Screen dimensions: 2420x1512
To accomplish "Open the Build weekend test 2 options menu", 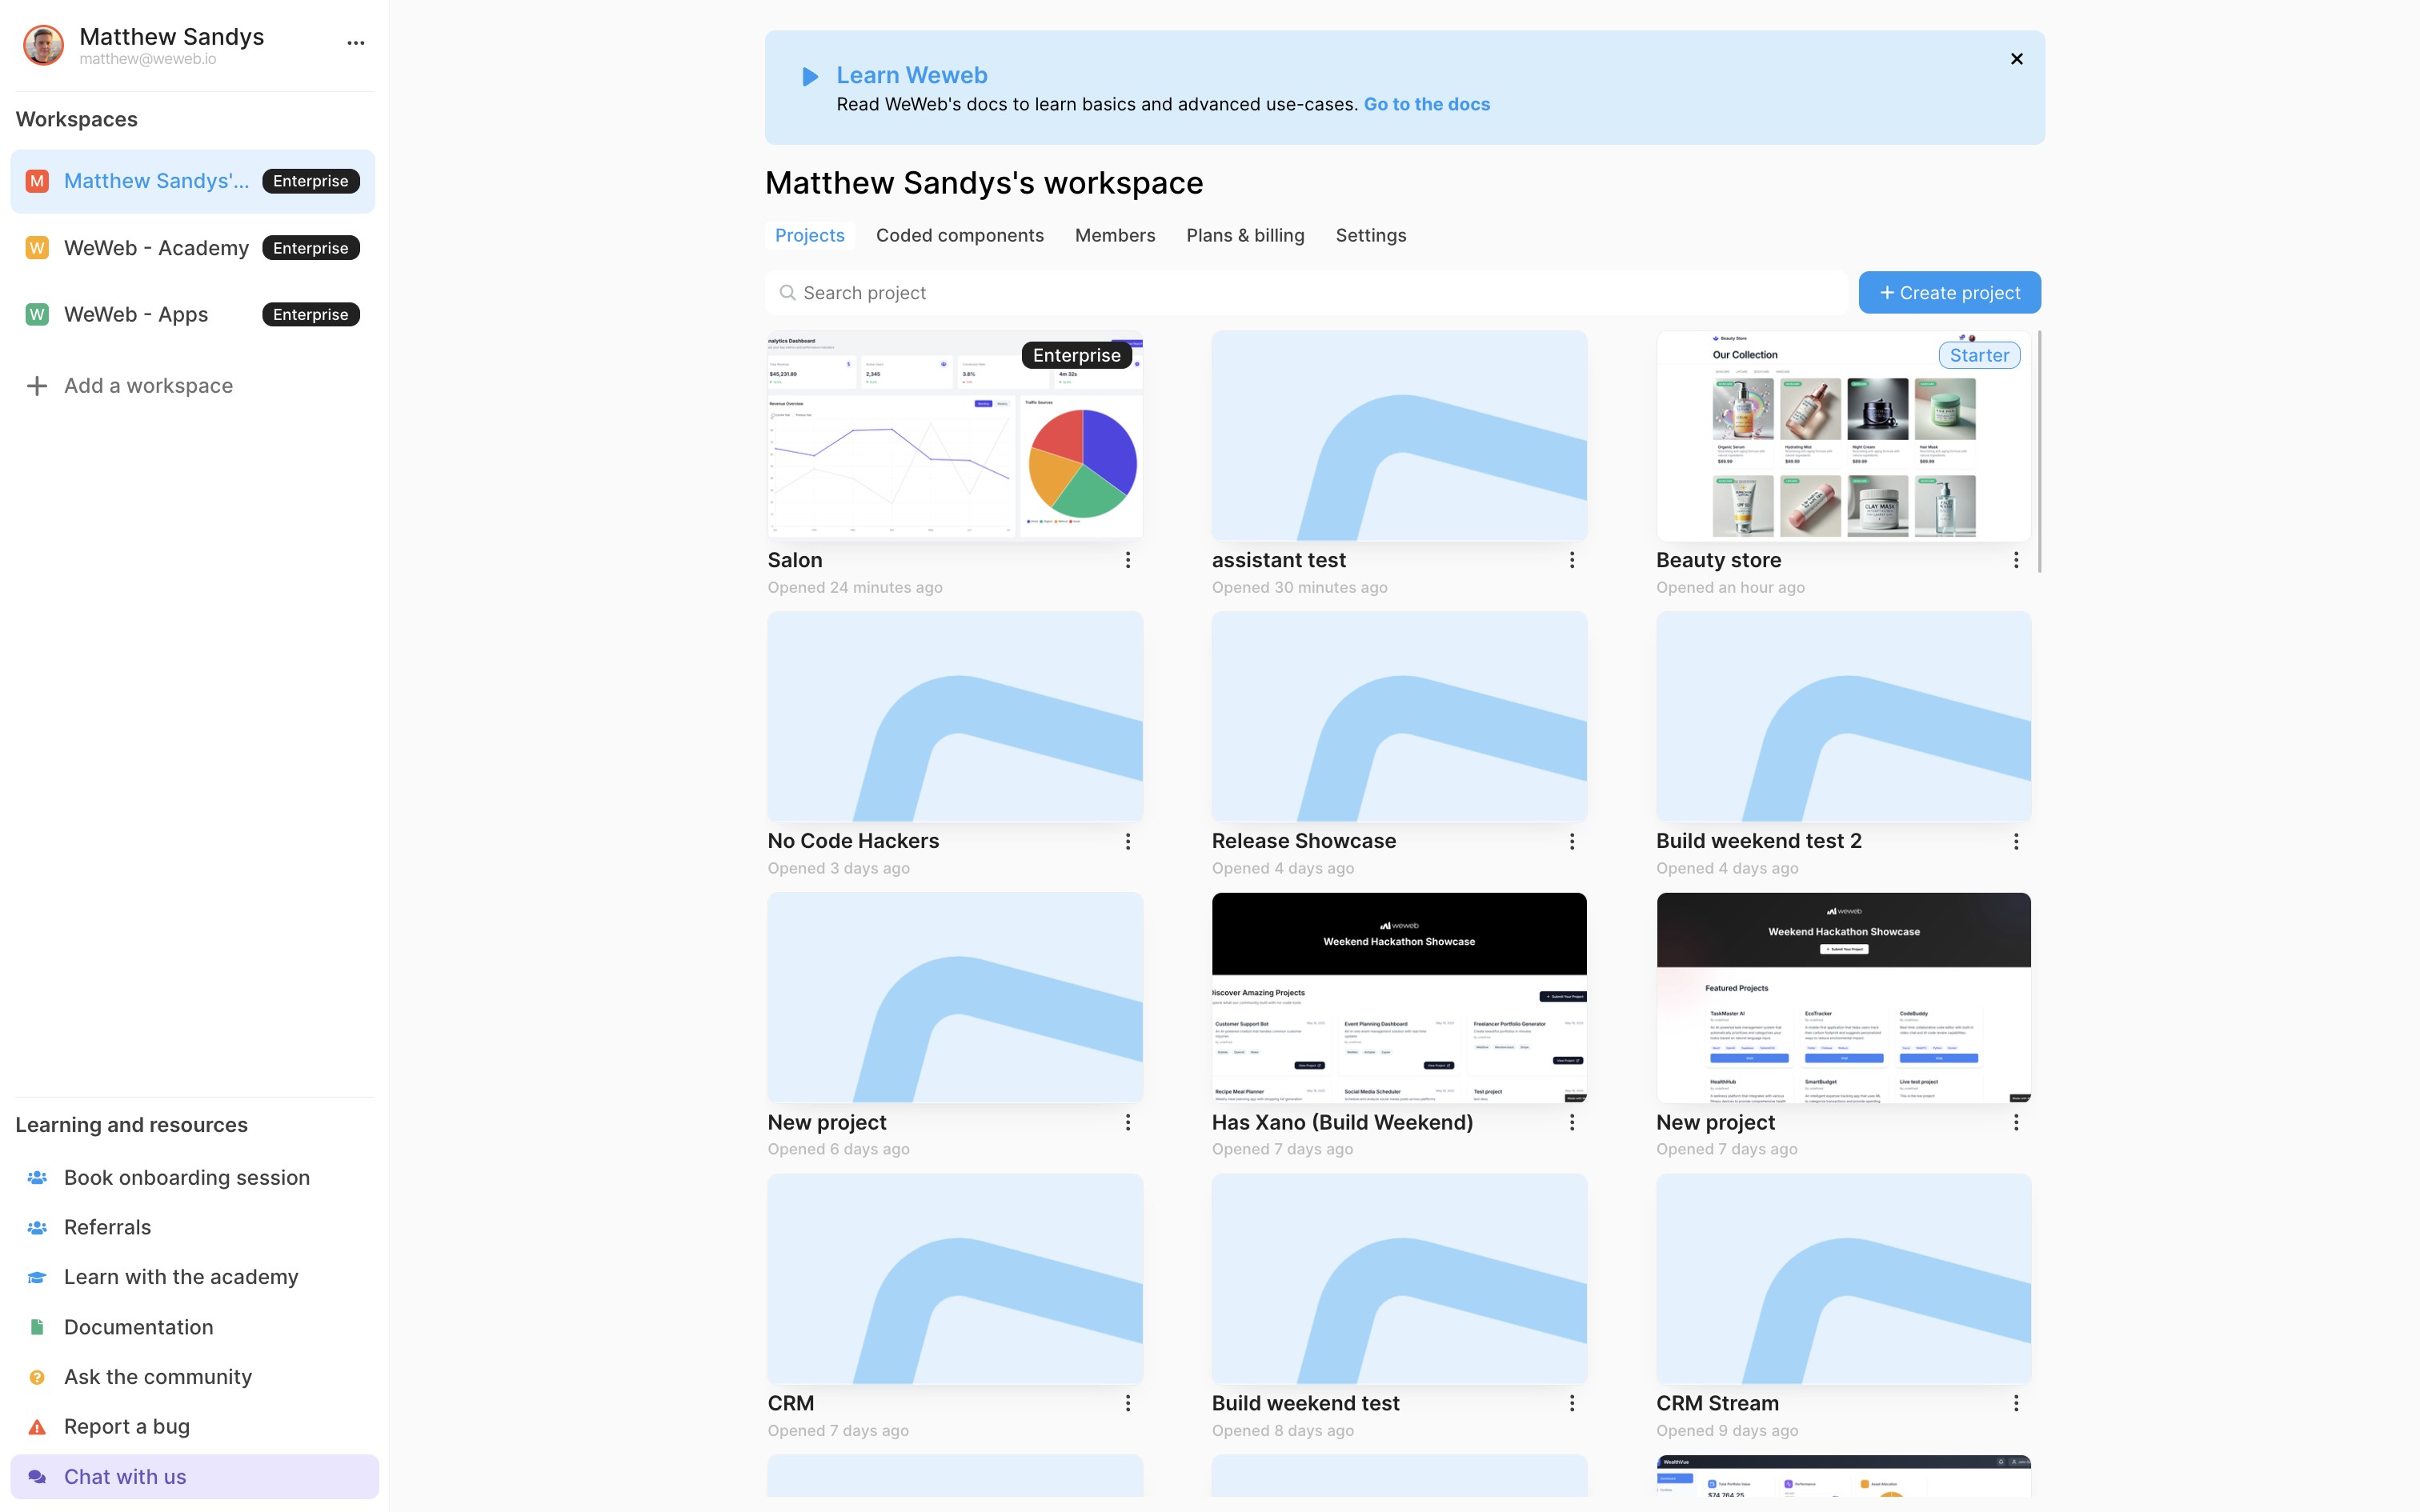I will tap(2016, 841).
